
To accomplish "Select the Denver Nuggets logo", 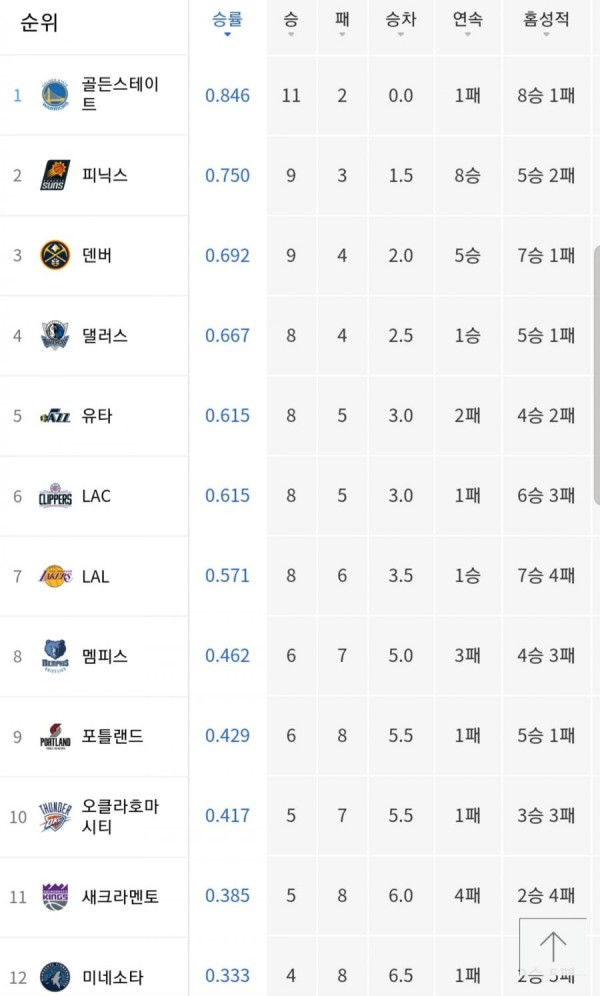I will point(55,255).
